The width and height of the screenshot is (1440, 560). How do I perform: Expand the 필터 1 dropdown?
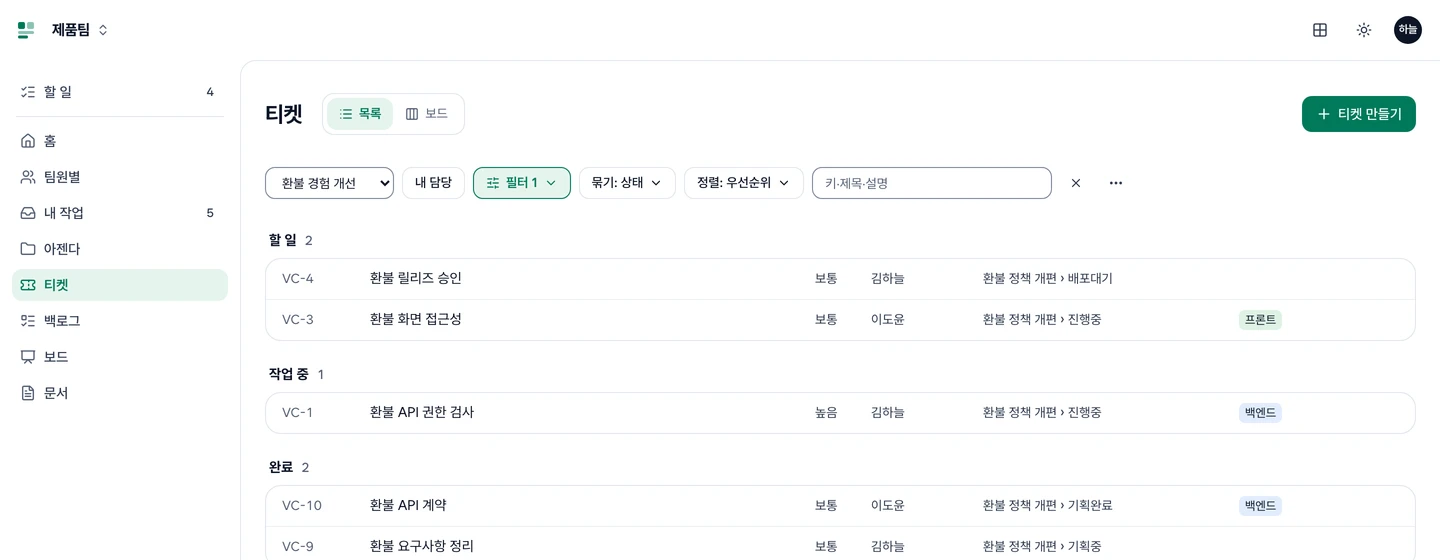522,183
